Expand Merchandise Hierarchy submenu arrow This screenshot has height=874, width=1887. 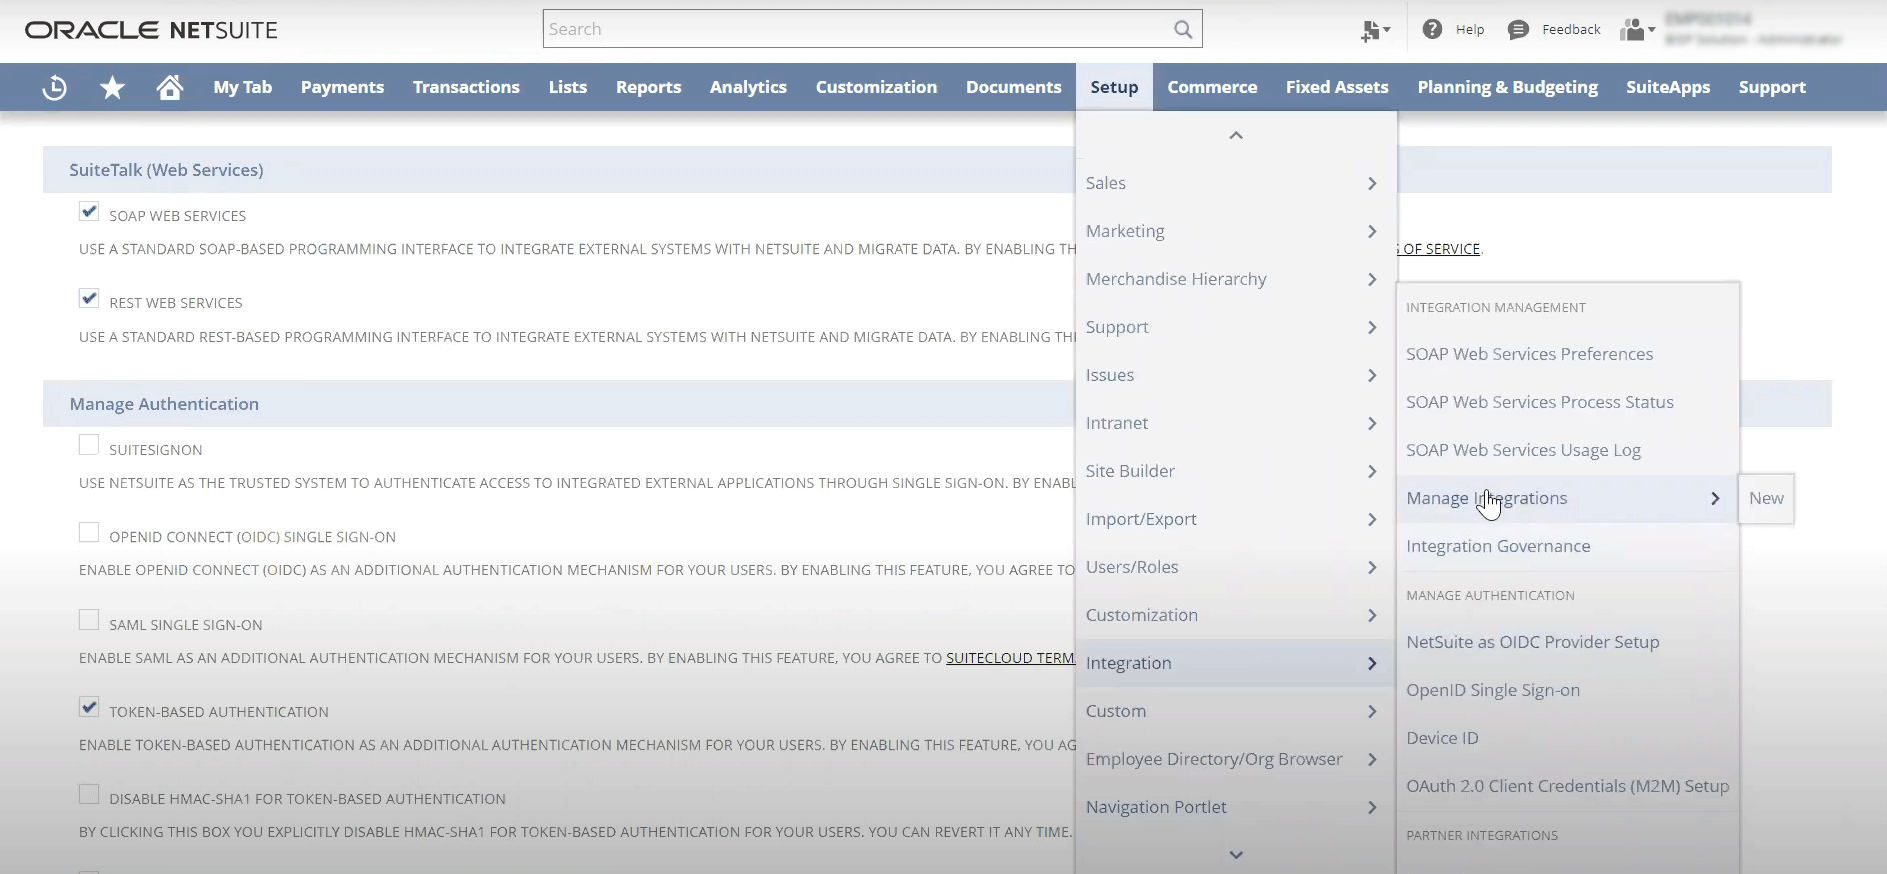pos(1372,279)
